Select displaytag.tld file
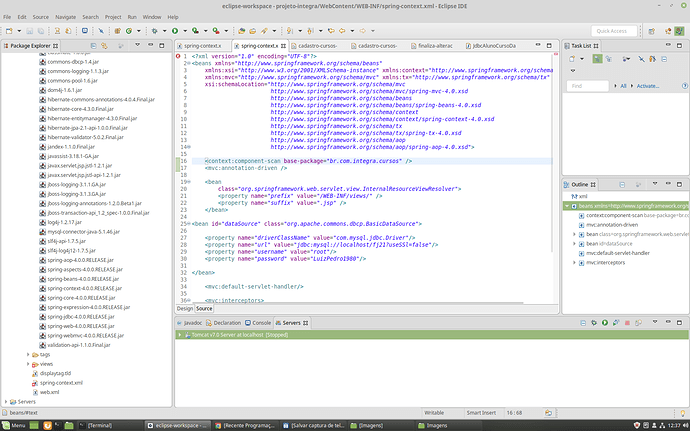 55,373
